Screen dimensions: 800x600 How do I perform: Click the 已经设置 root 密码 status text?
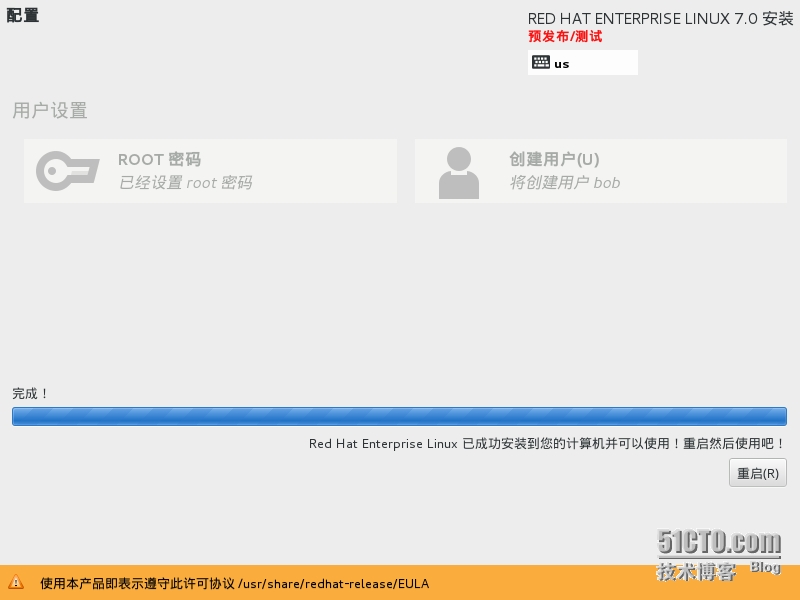point(185,183)
